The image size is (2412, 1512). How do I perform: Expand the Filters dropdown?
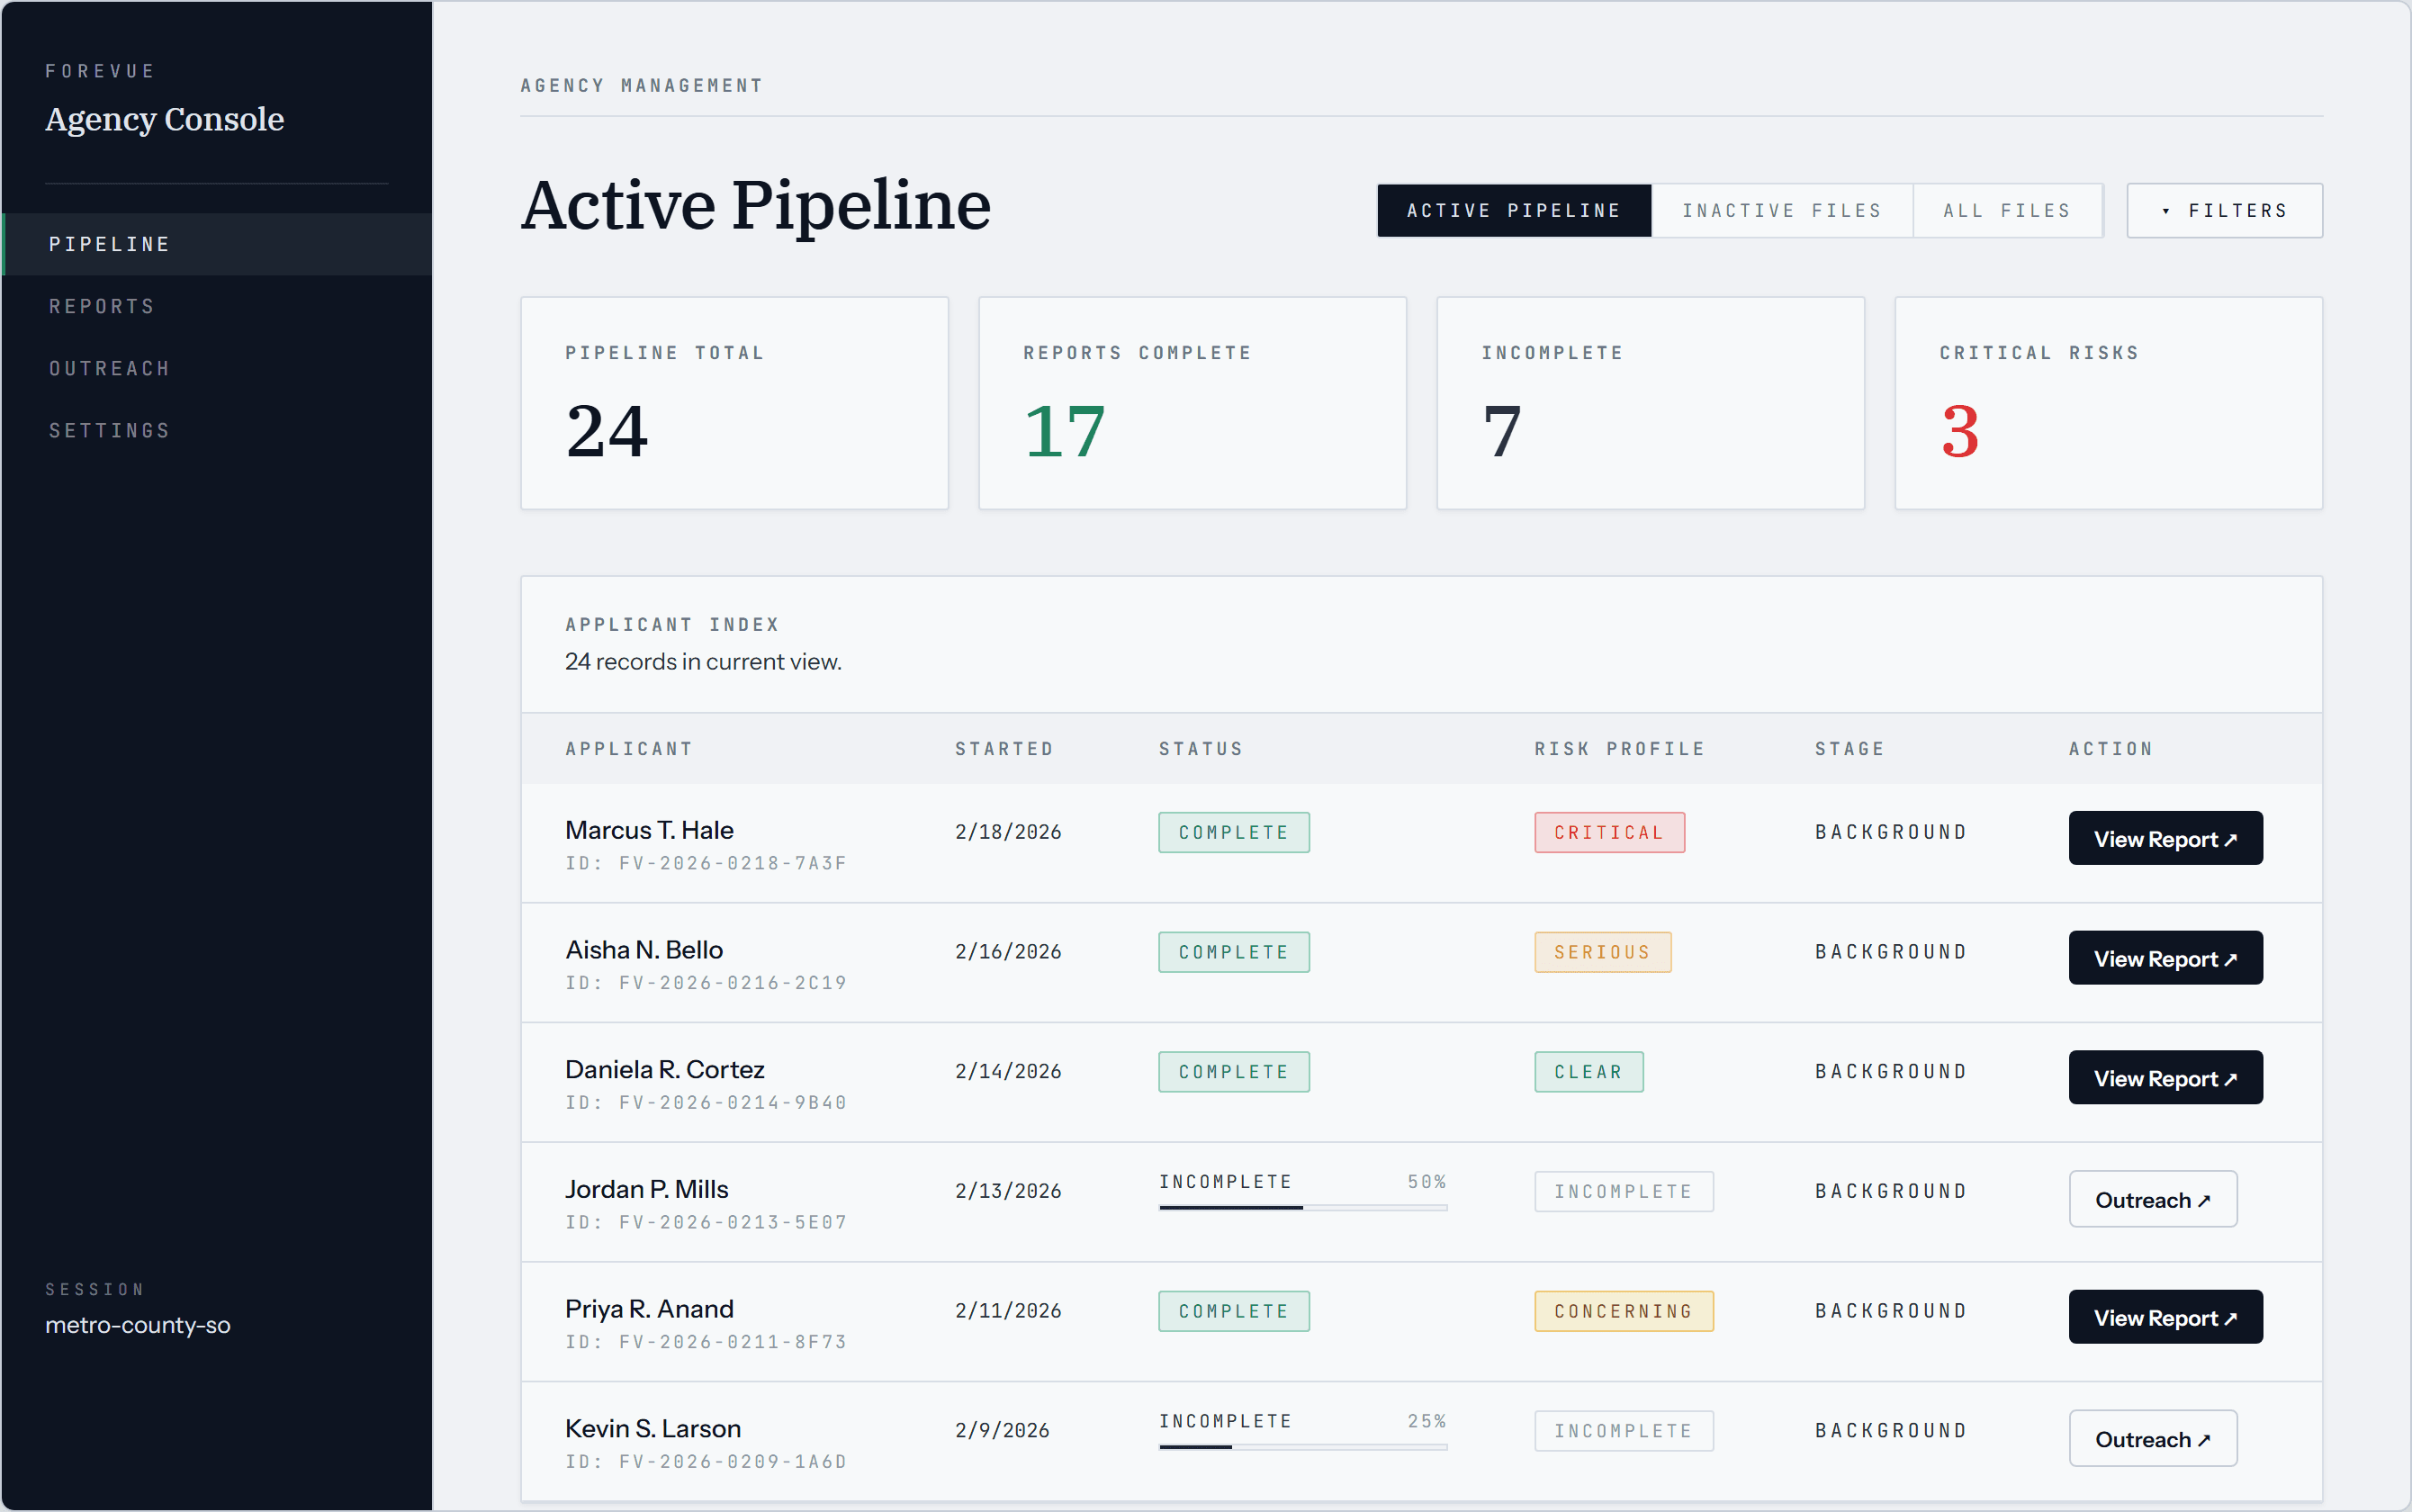click(x=2224, y=210)
